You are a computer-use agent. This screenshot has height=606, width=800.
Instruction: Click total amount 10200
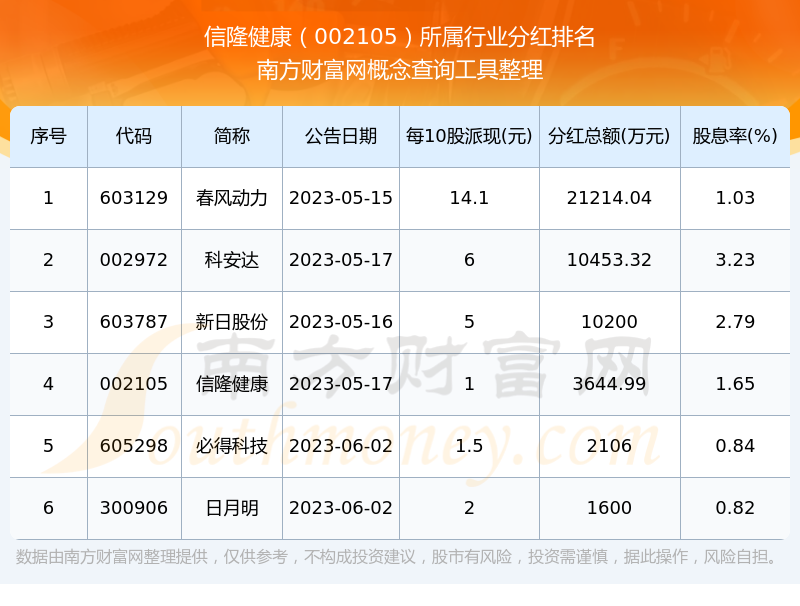point(609,322)
